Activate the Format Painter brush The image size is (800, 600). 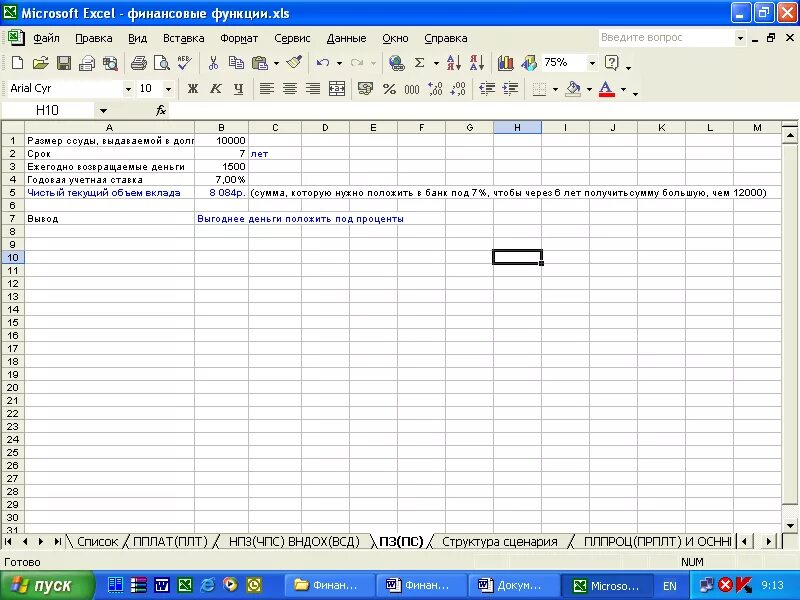pyautogui.click(x=294, y=63)
